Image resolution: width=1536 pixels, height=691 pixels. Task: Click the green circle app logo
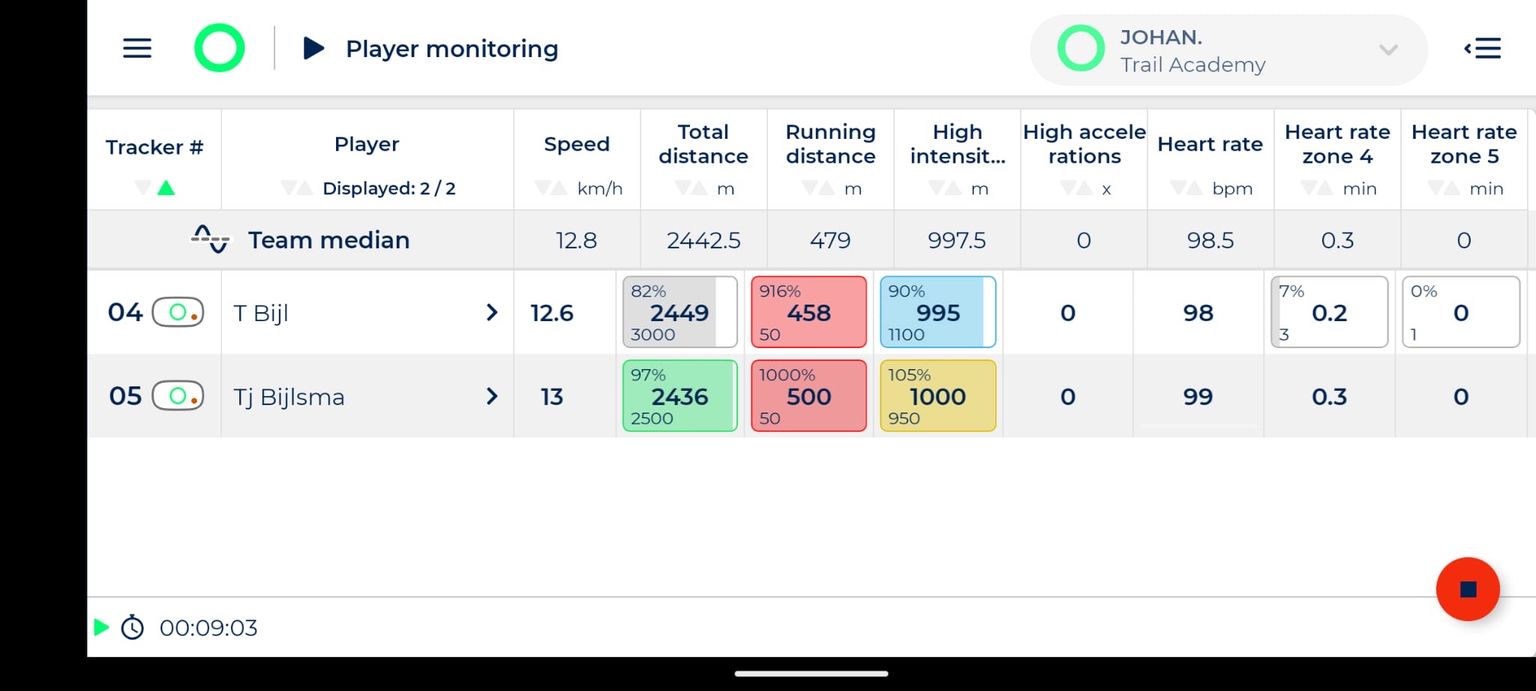[x=218, y=47]
